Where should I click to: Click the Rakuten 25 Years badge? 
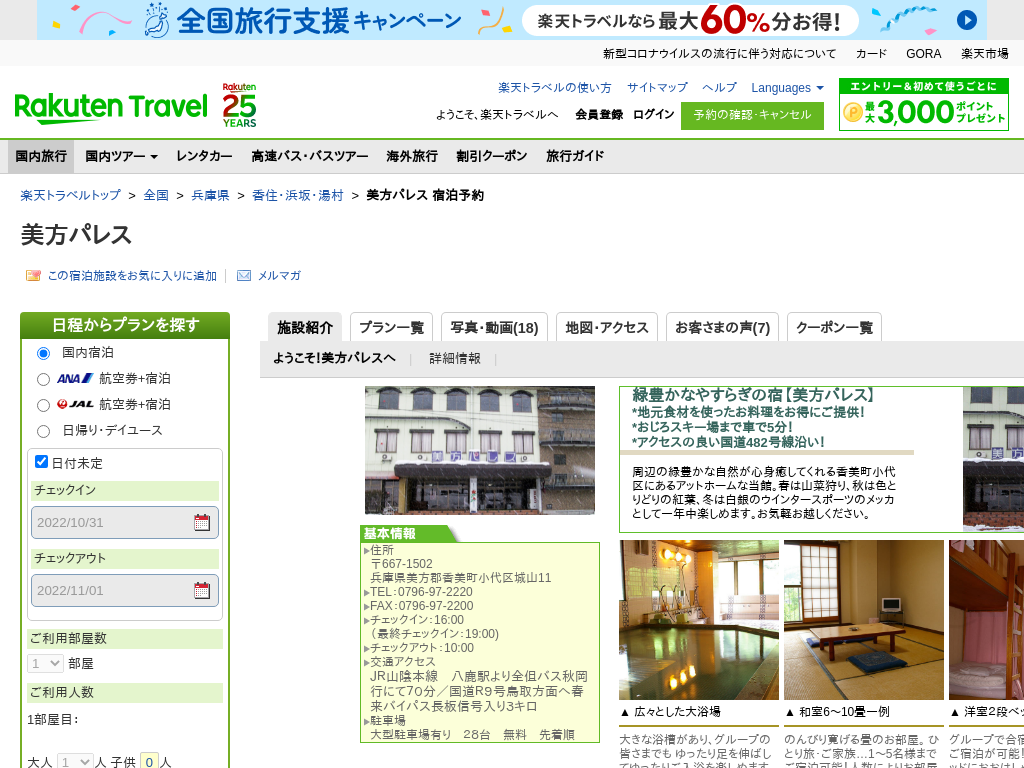coord(239,105)
